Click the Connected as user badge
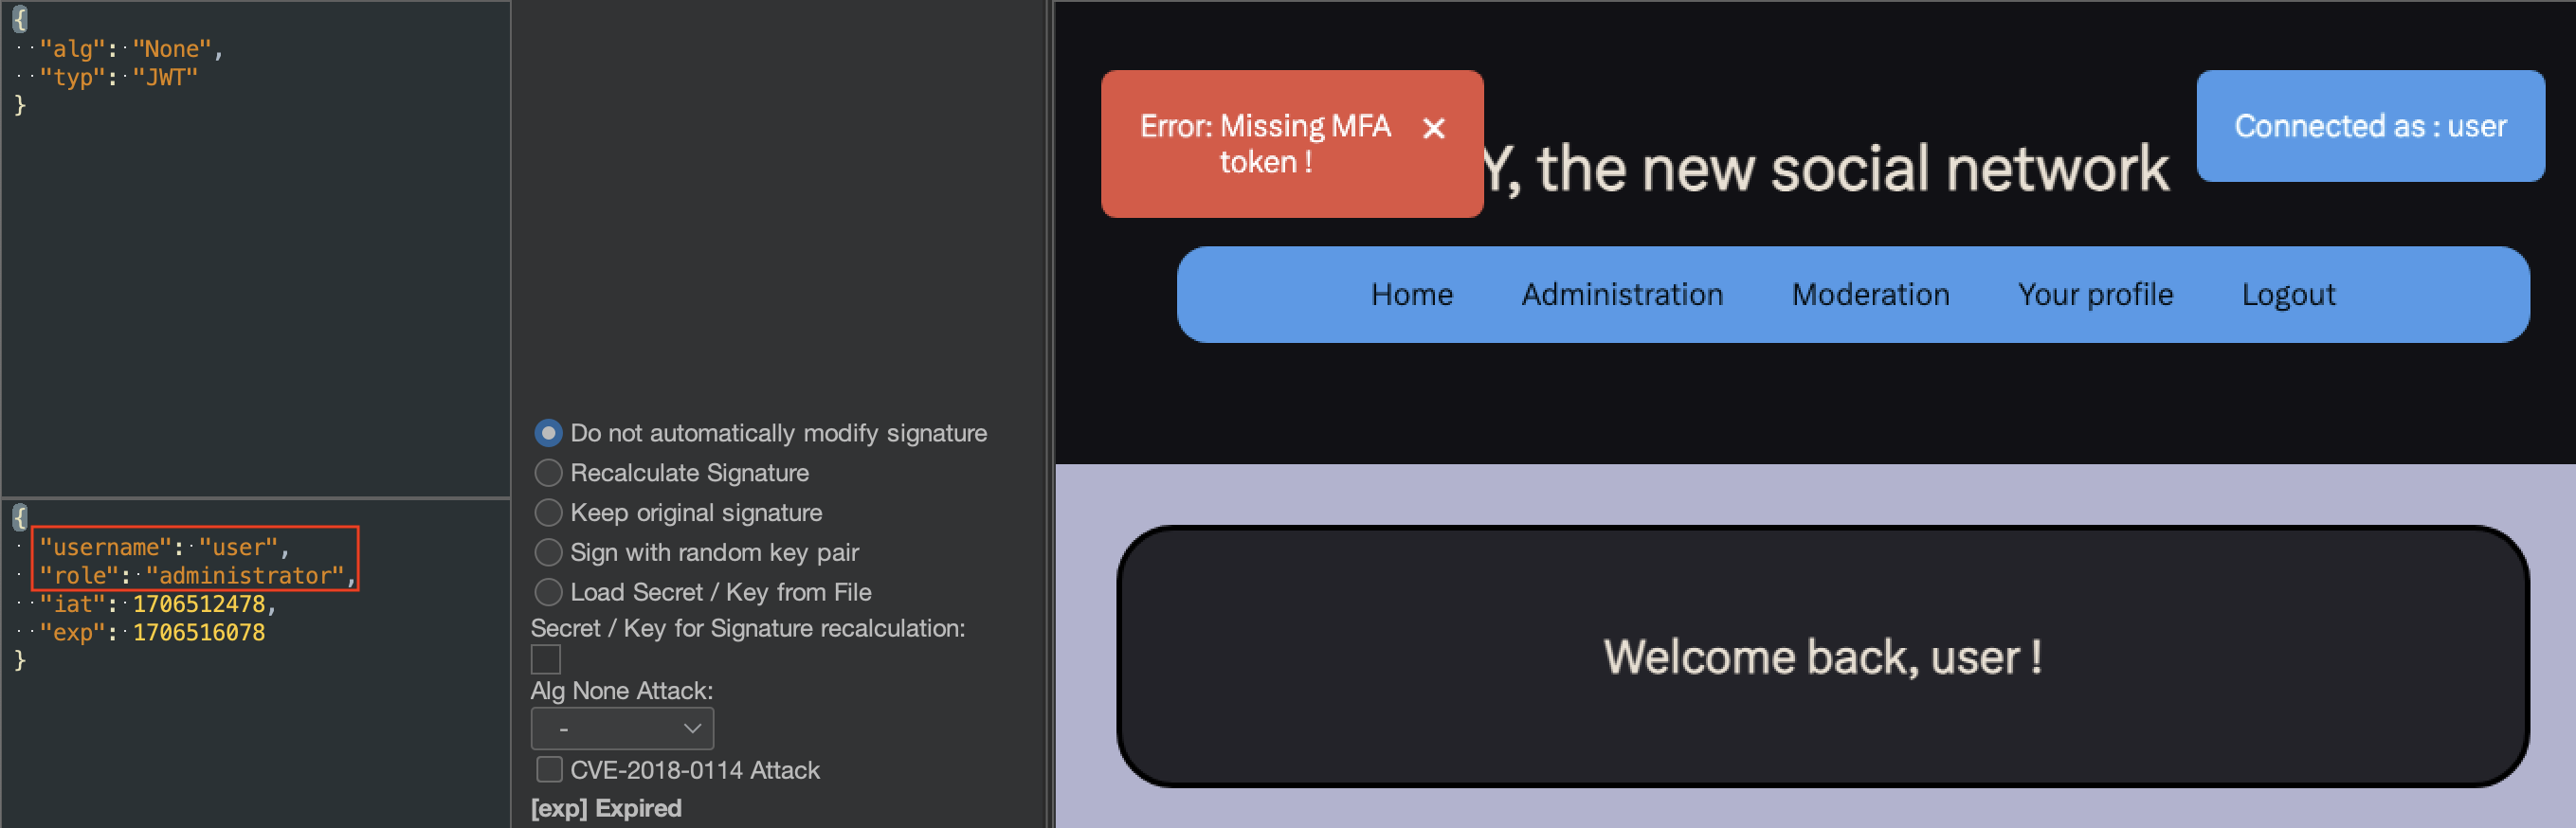2576x828 pixels. (2369, 126)
